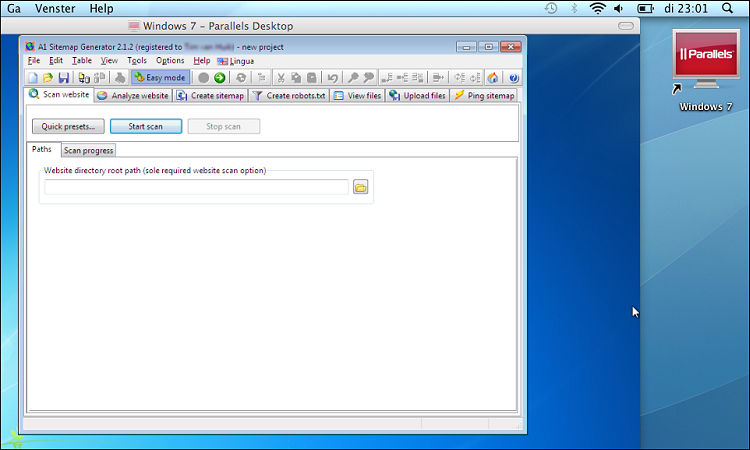This screenshot has height=450, width=750.
Task: Click the battery status icon
Action: click(645, 8)
